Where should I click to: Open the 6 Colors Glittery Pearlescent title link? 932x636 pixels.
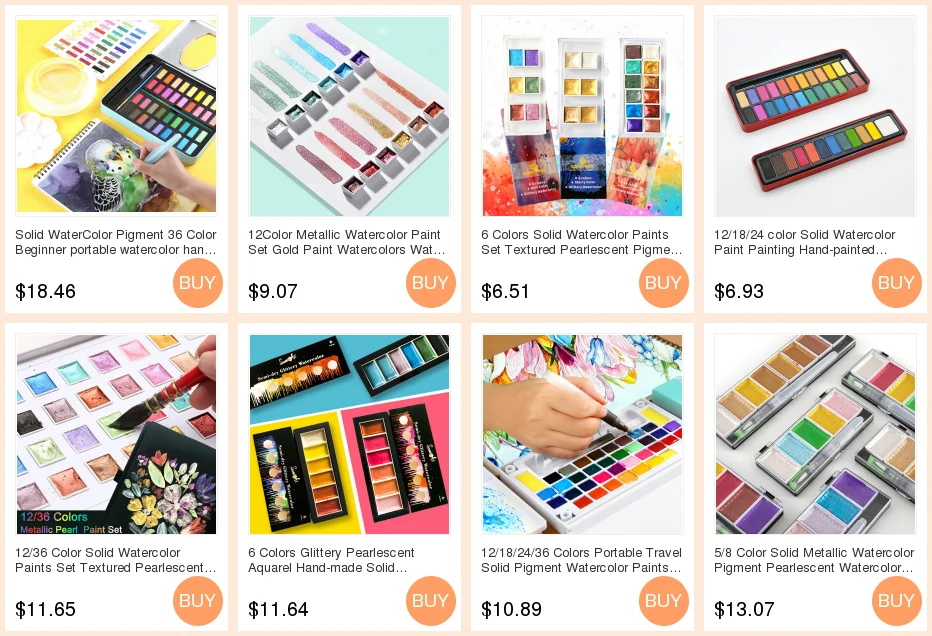(331, 560)
